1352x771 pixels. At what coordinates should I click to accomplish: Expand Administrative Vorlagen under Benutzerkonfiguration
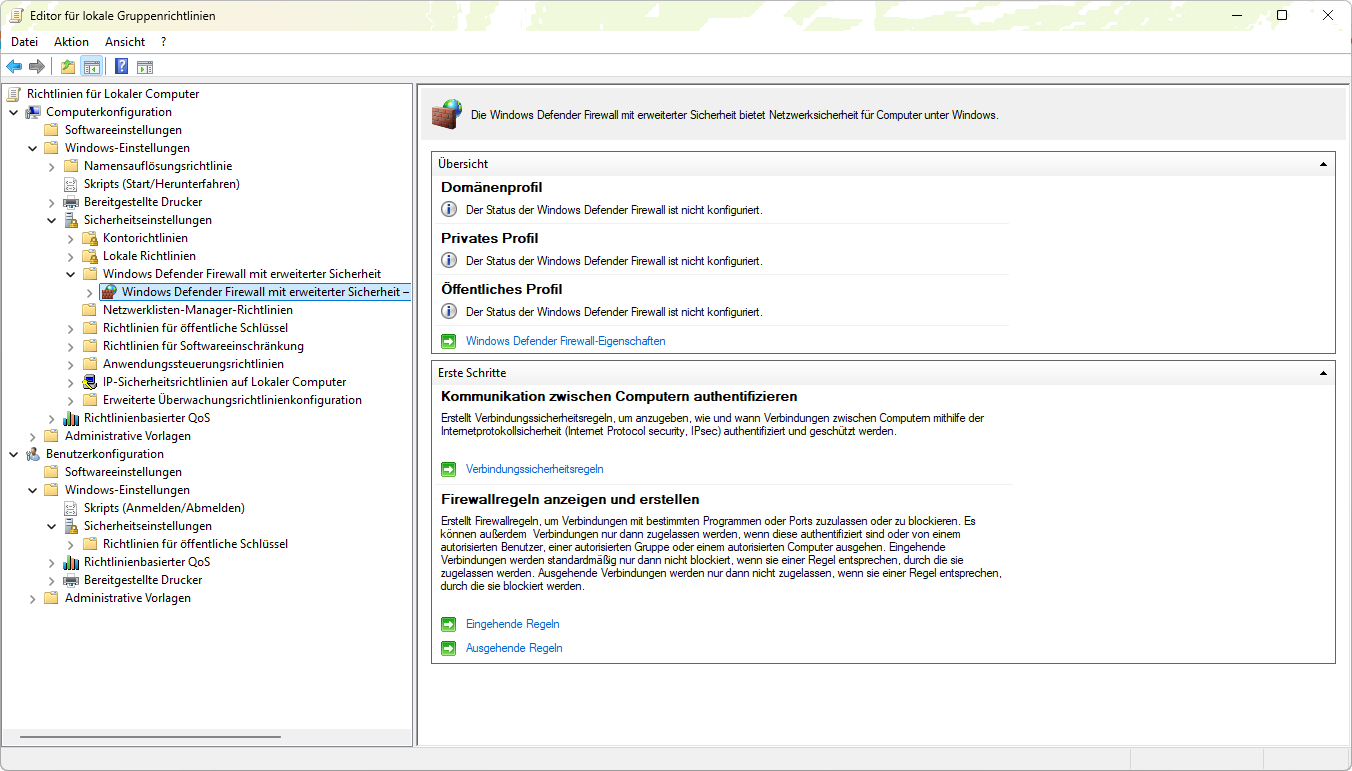(32, 598)
